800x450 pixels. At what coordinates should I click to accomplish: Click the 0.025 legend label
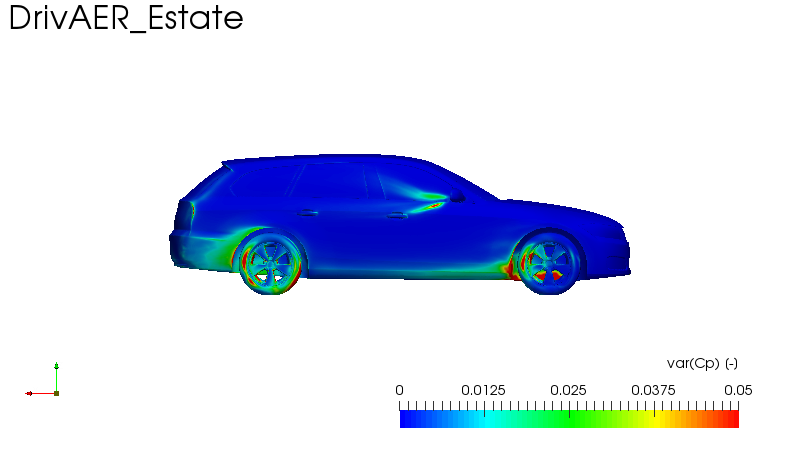pyautogui.click(x=568, y=390)
